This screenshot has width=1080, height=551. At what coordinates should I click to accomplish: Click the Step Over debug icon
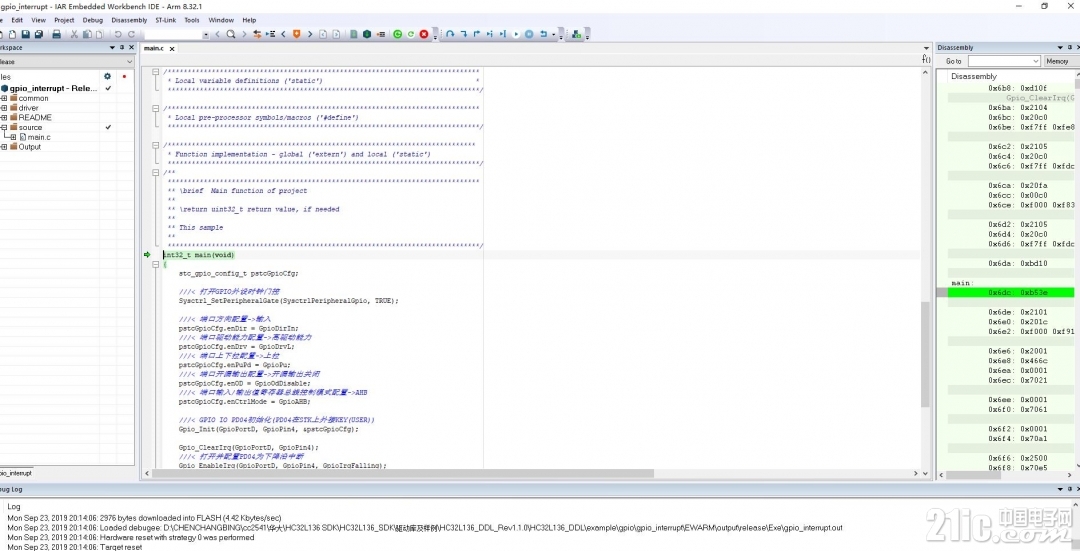tap(450, 34)
